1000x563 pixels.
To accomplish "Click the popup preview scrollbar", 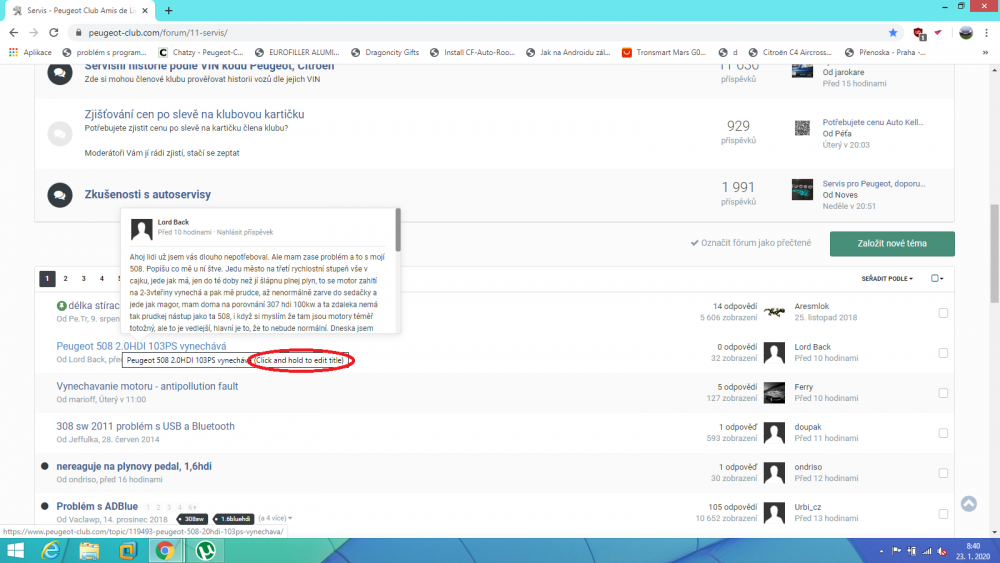I will (398, 230).
